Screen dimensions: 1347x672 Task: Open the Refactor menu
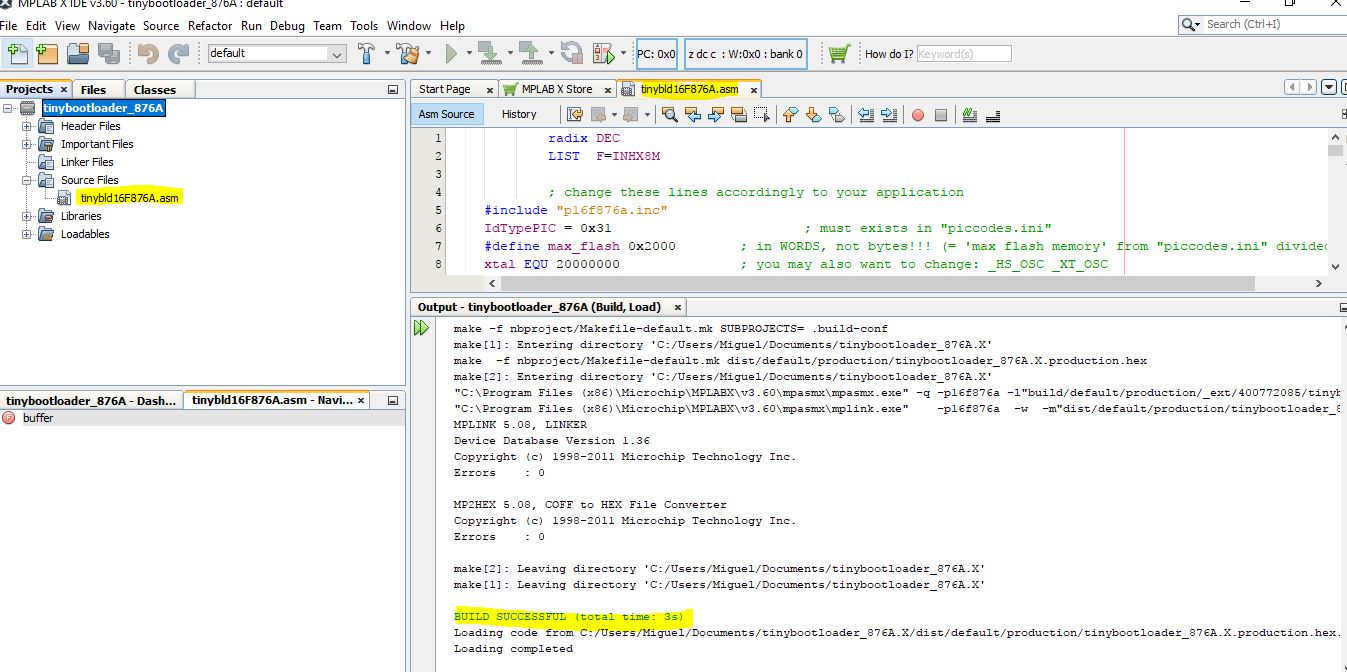[209, 25]
